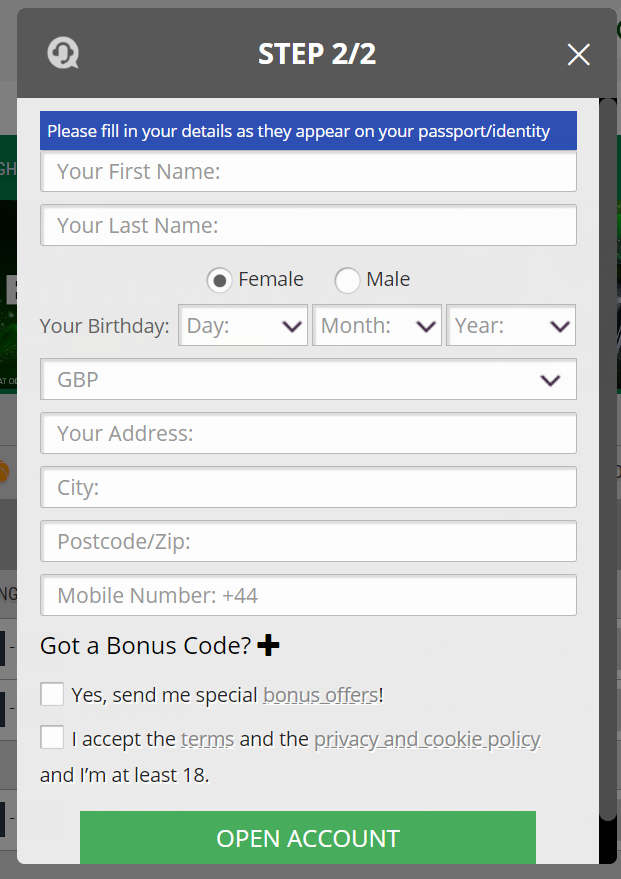621x879 pixels.
Task: Open the birthday Month dropdown
Action: (377, 325)
